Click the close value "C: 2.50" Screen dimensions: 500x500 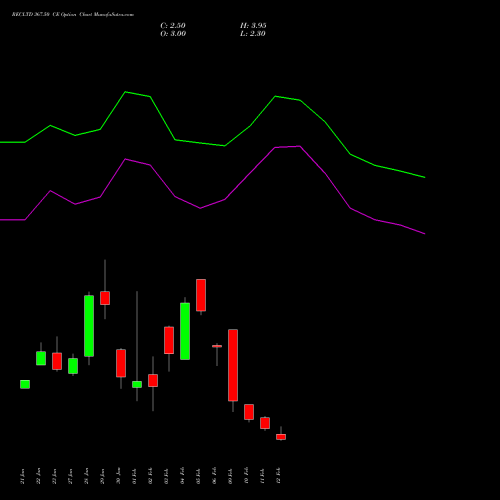point(173,26)
